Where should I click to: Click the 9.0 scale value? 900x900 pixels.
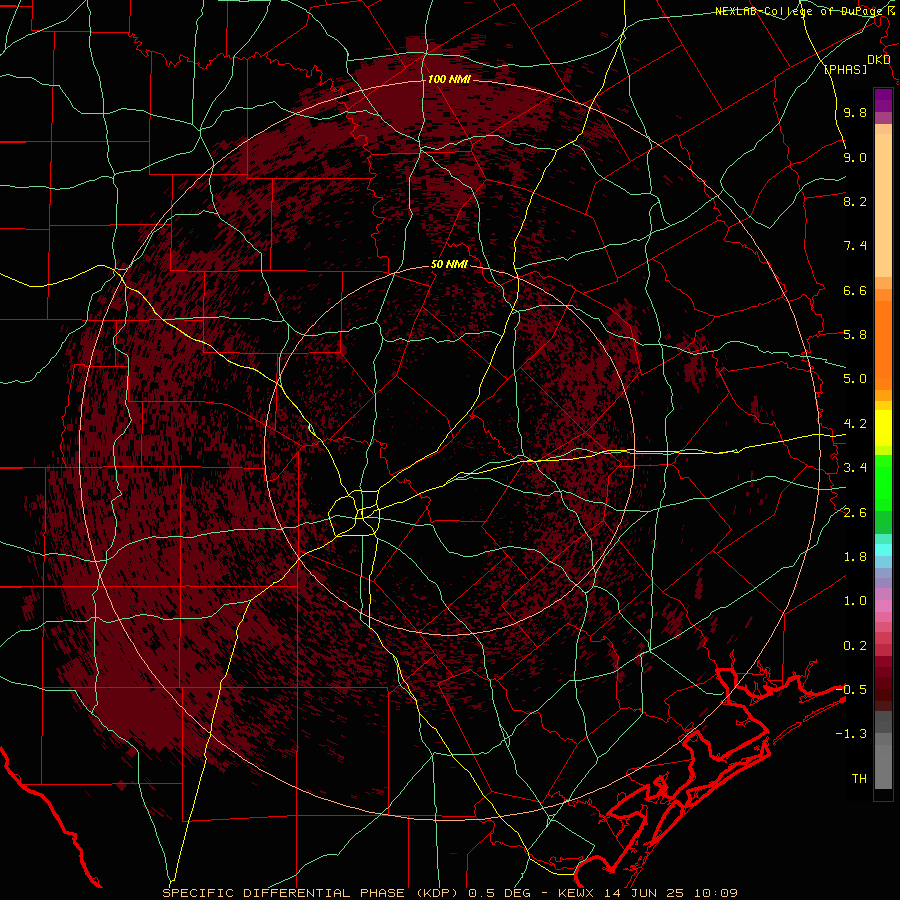pos(855,158)
